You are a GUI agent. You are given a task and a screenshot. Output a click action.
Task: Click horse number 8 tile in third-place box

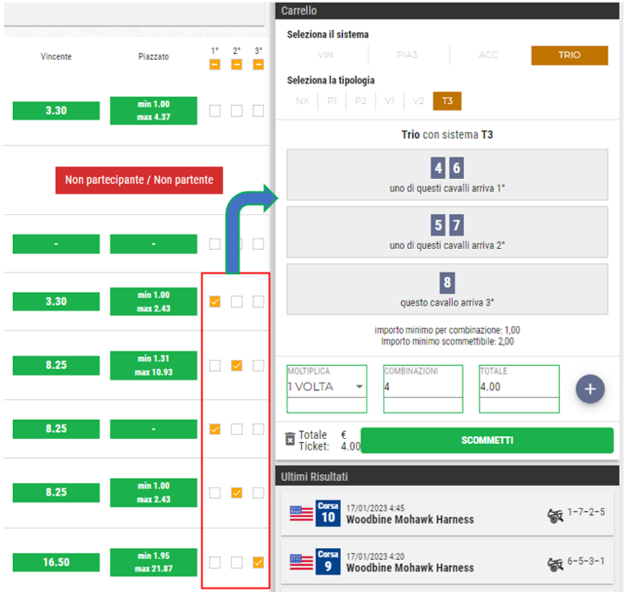tap(447, 283)
